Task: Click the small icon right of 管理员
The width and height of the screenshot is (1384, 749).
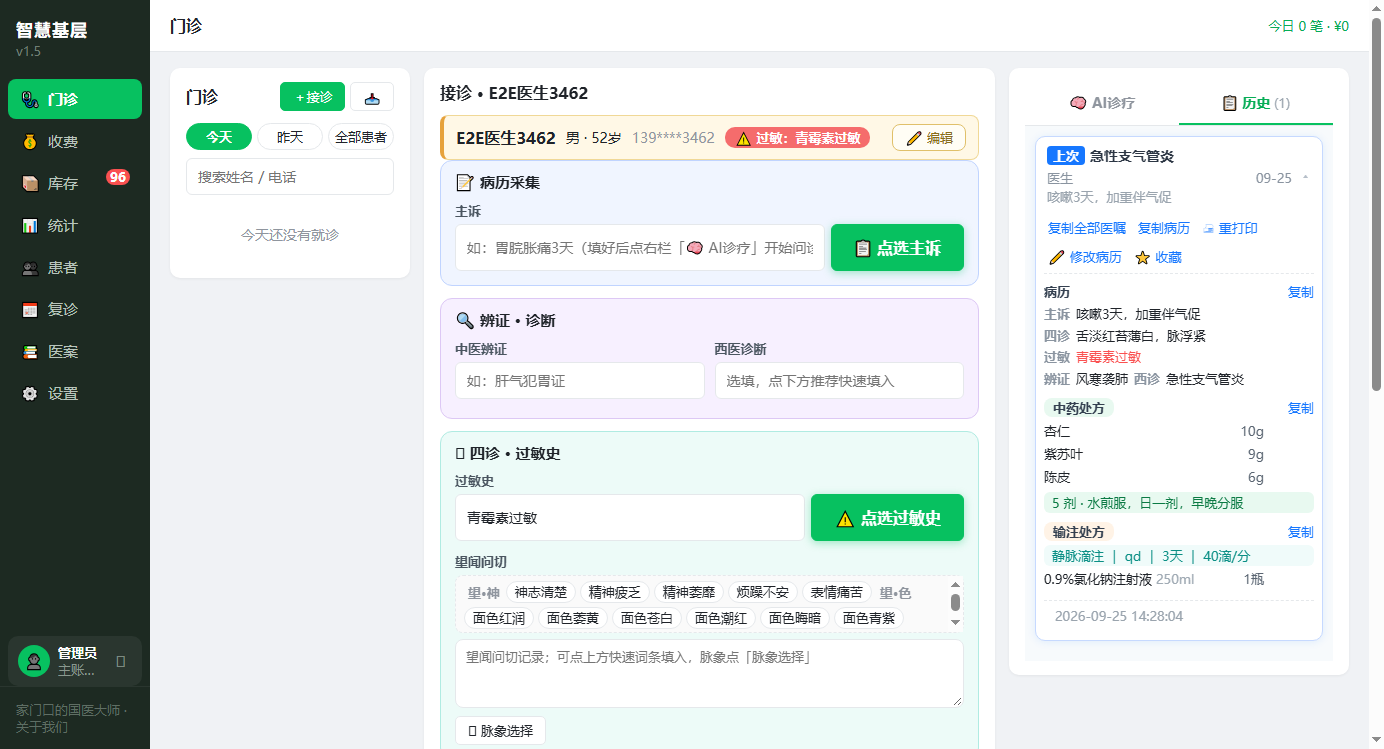Action: click(121, 661)
